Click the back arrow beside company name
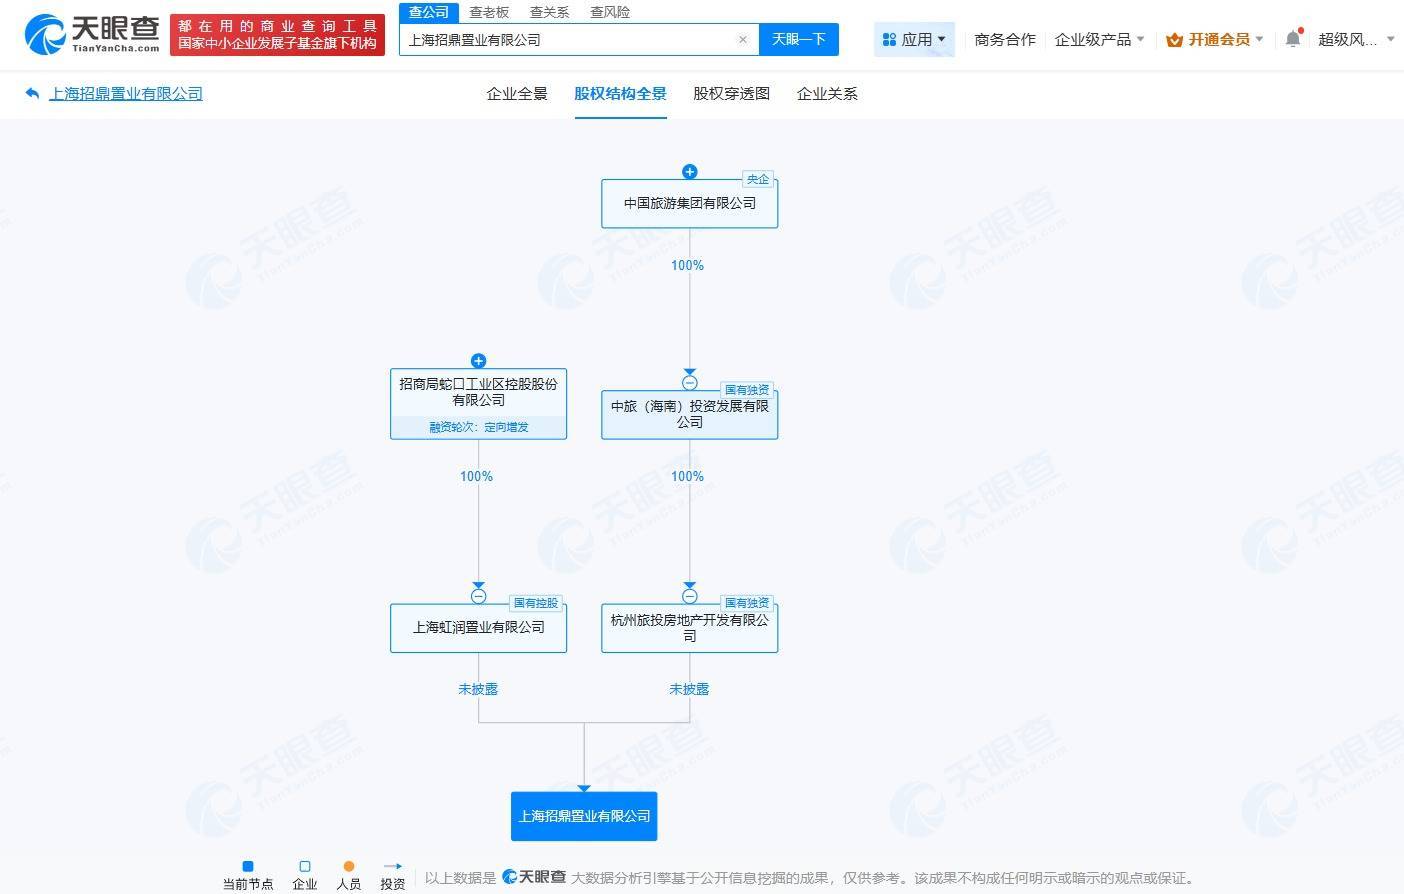Screen dimensions: 1404x894 point(32,93)
